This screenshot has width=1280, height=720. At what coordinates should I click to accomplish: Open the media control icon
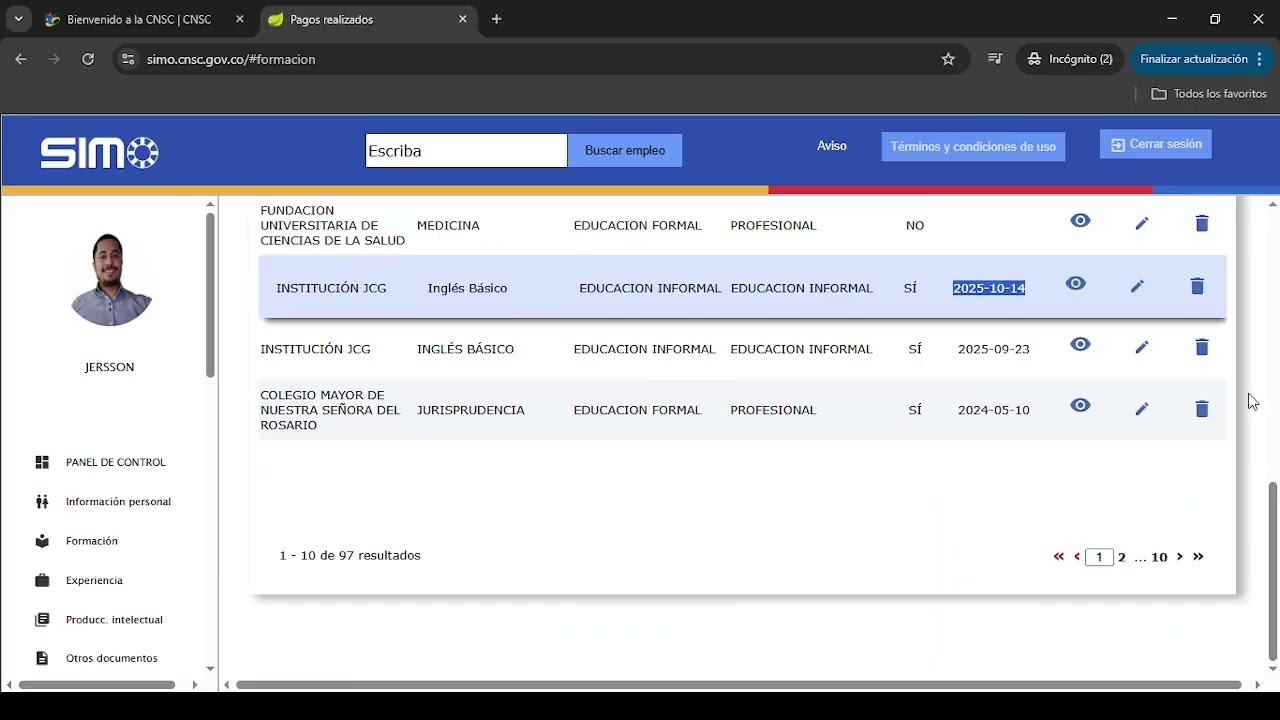pos(995,59)
